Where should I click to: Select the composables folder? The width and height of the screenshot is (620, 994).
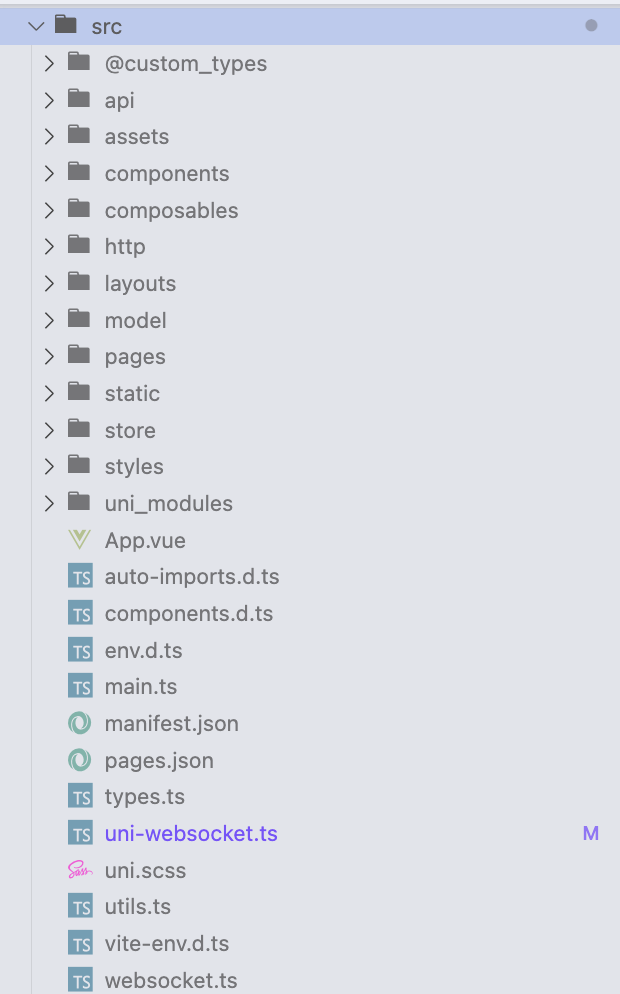171,210
